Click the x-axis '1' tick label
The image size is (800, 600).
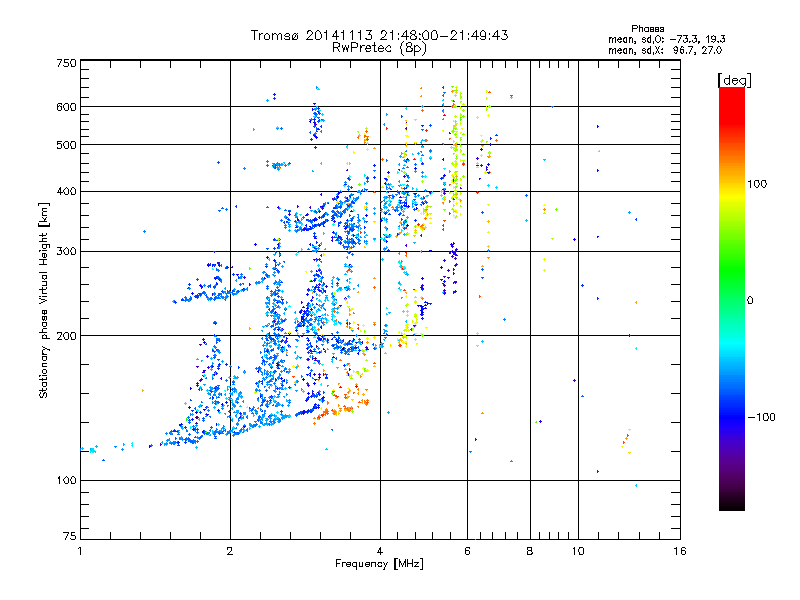(x=80, y=551)
